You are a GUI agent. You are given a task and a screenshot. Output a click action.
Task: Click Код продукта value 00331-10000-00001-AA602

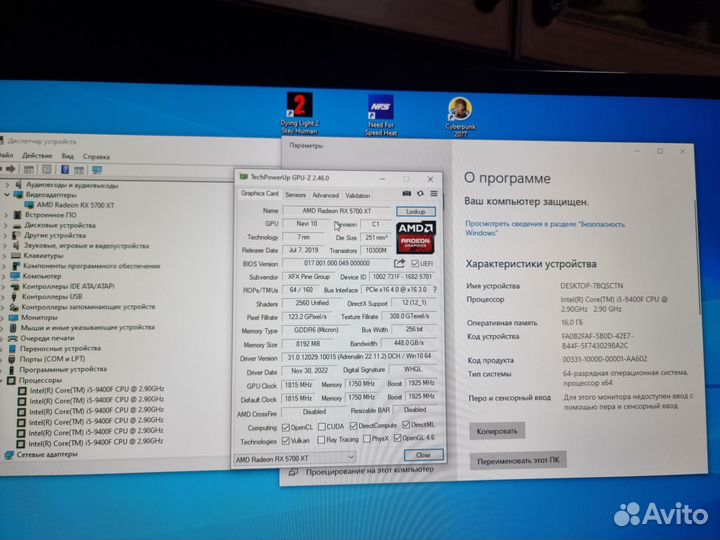[605, 359]
